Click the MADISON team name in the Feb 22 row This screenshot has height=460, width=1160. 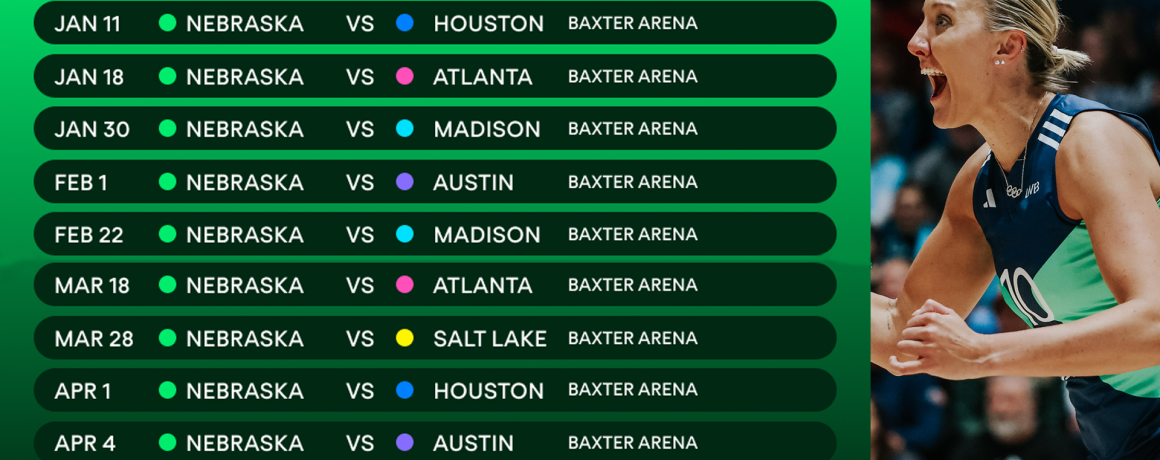click(487, 234)
